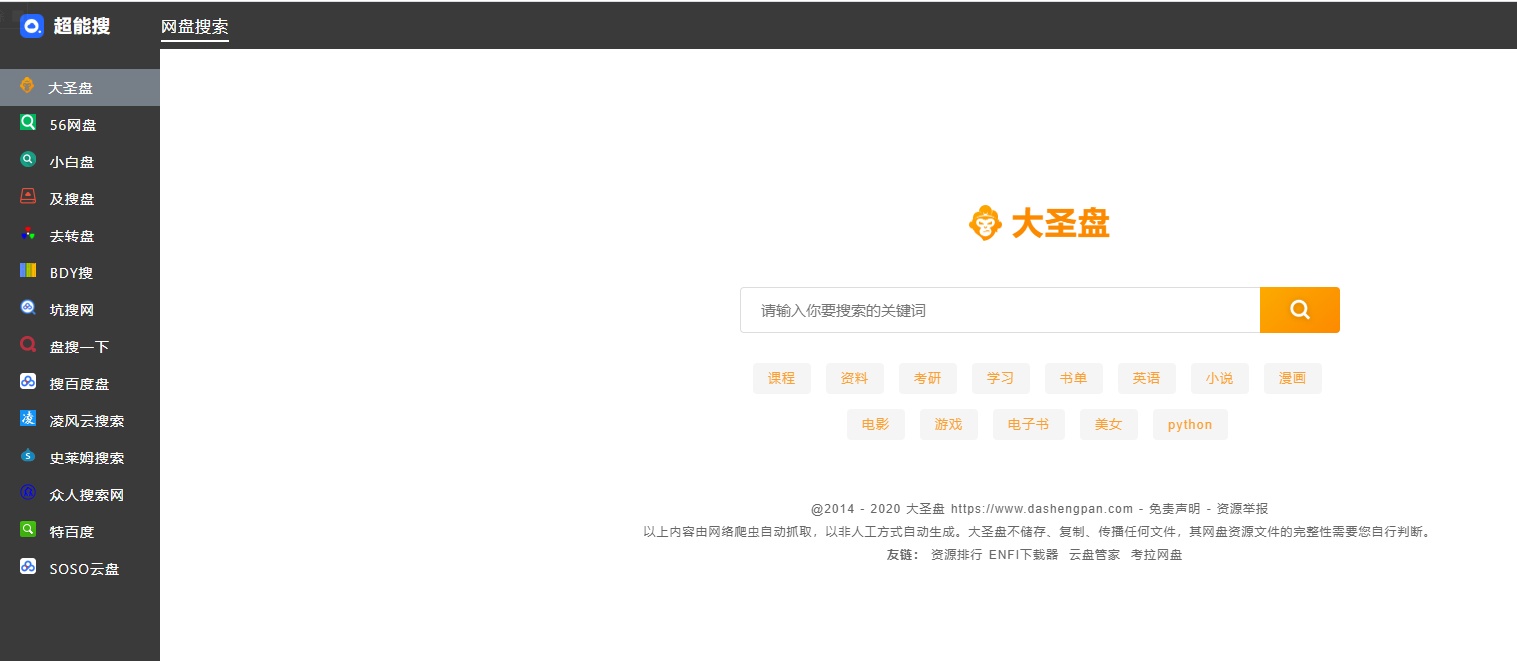Image resolution: width=1517 pixels, height=661 pixels.
Task: Open the 资源举报 link
Action: [x=1242, y=508]
